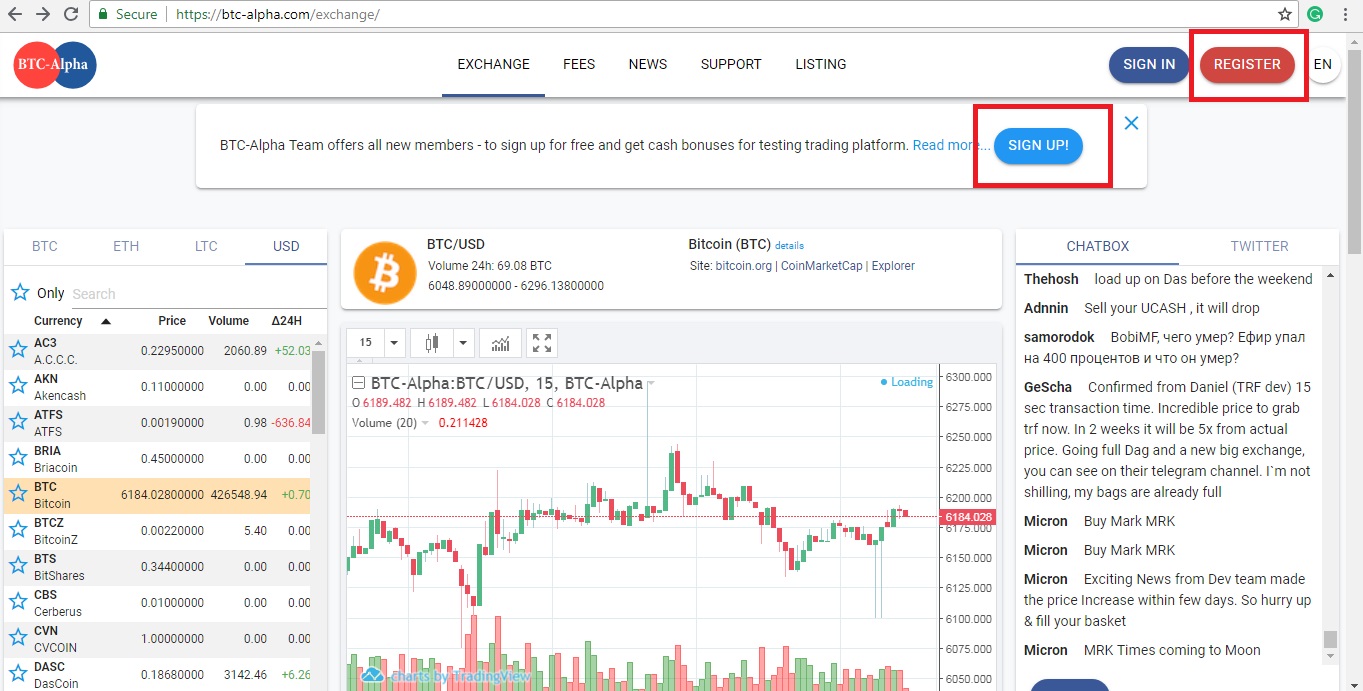Screen dimensions: 1363x691
Task: Favorite the CBS Cerberus star
Action: (17, 602)
